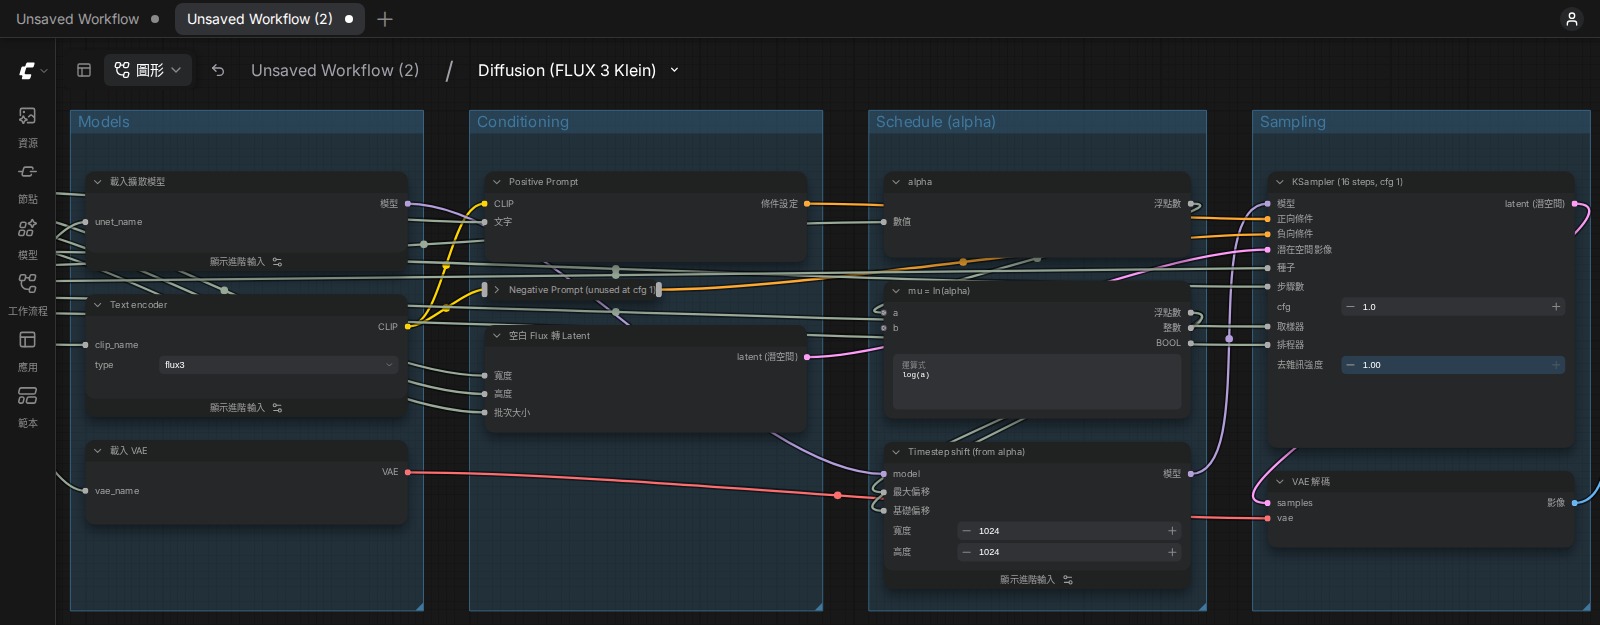Switch to the first Unsaved Workflow tab
Image resolution: width=1600 pixels, height=625 pixels.
point(87,19)
